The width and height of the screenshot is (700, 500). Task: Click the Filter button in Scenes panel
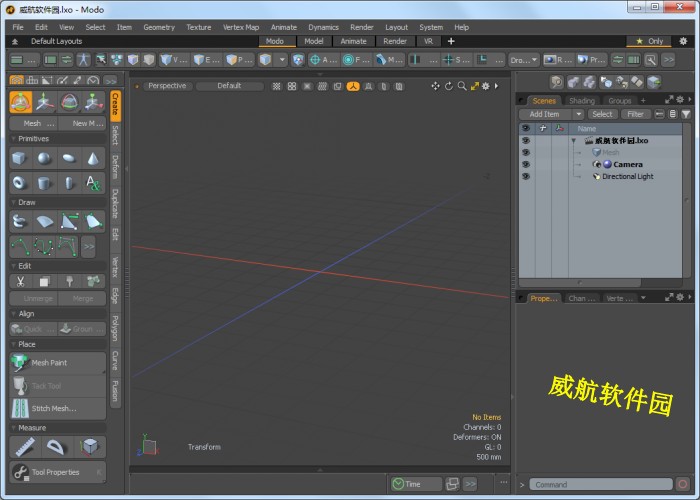pos(635,114)
